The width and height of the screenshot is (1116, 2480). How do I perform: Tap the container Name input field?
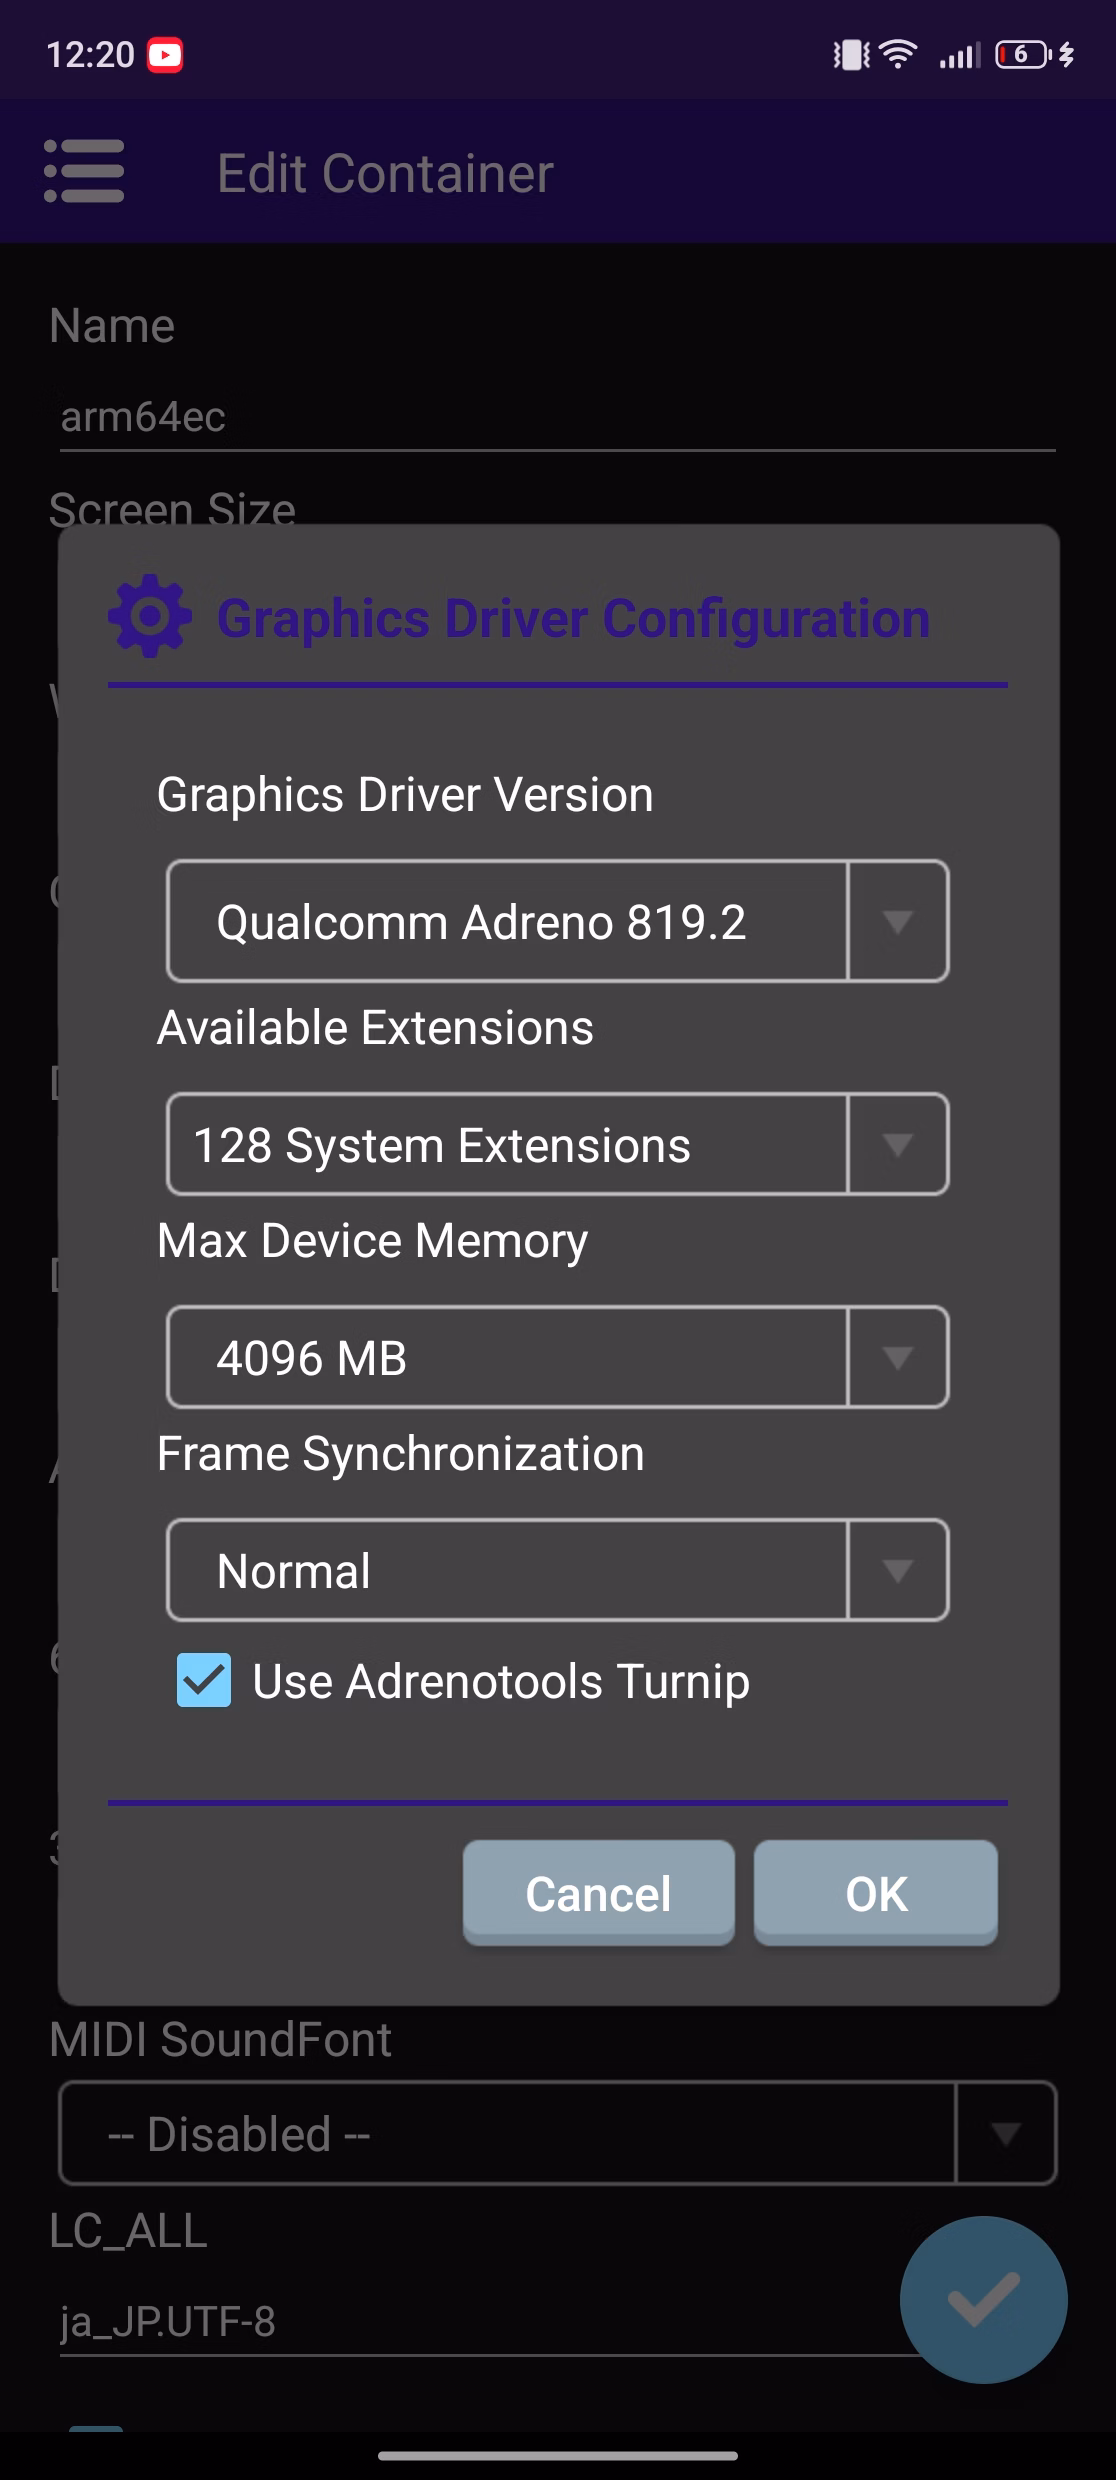557,418
